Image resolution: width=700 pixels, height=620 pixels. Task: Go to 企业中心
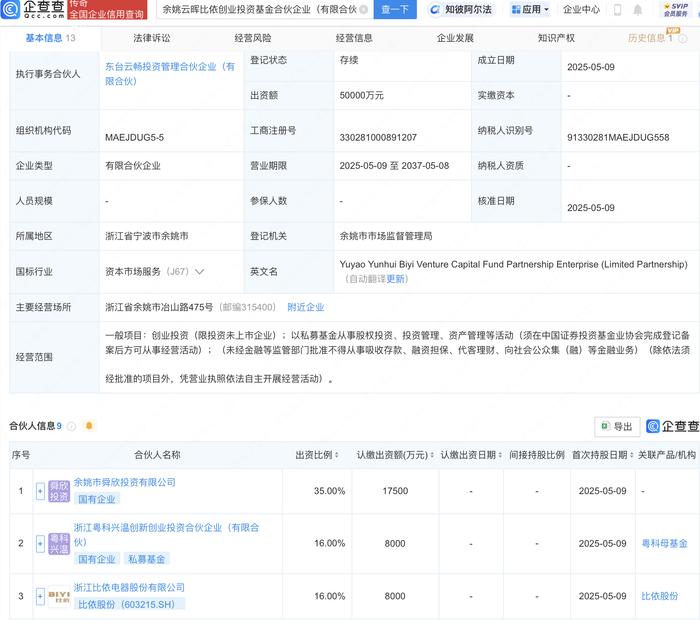tap(581, 9)
